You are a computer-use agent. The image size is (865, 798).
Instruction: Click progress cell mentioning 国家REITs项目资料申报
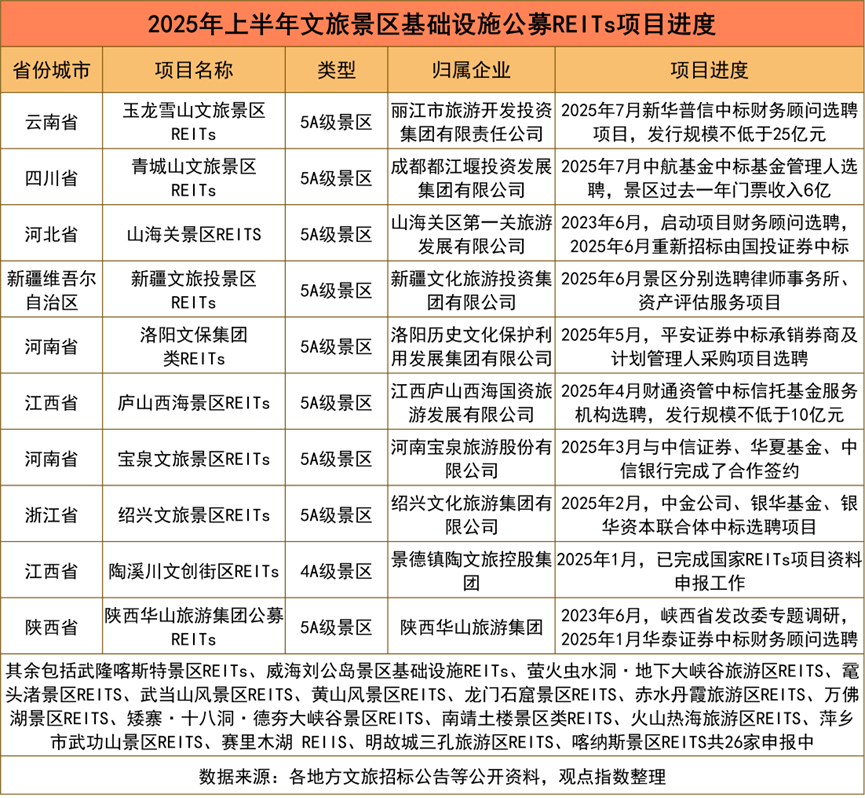[709, 571]
